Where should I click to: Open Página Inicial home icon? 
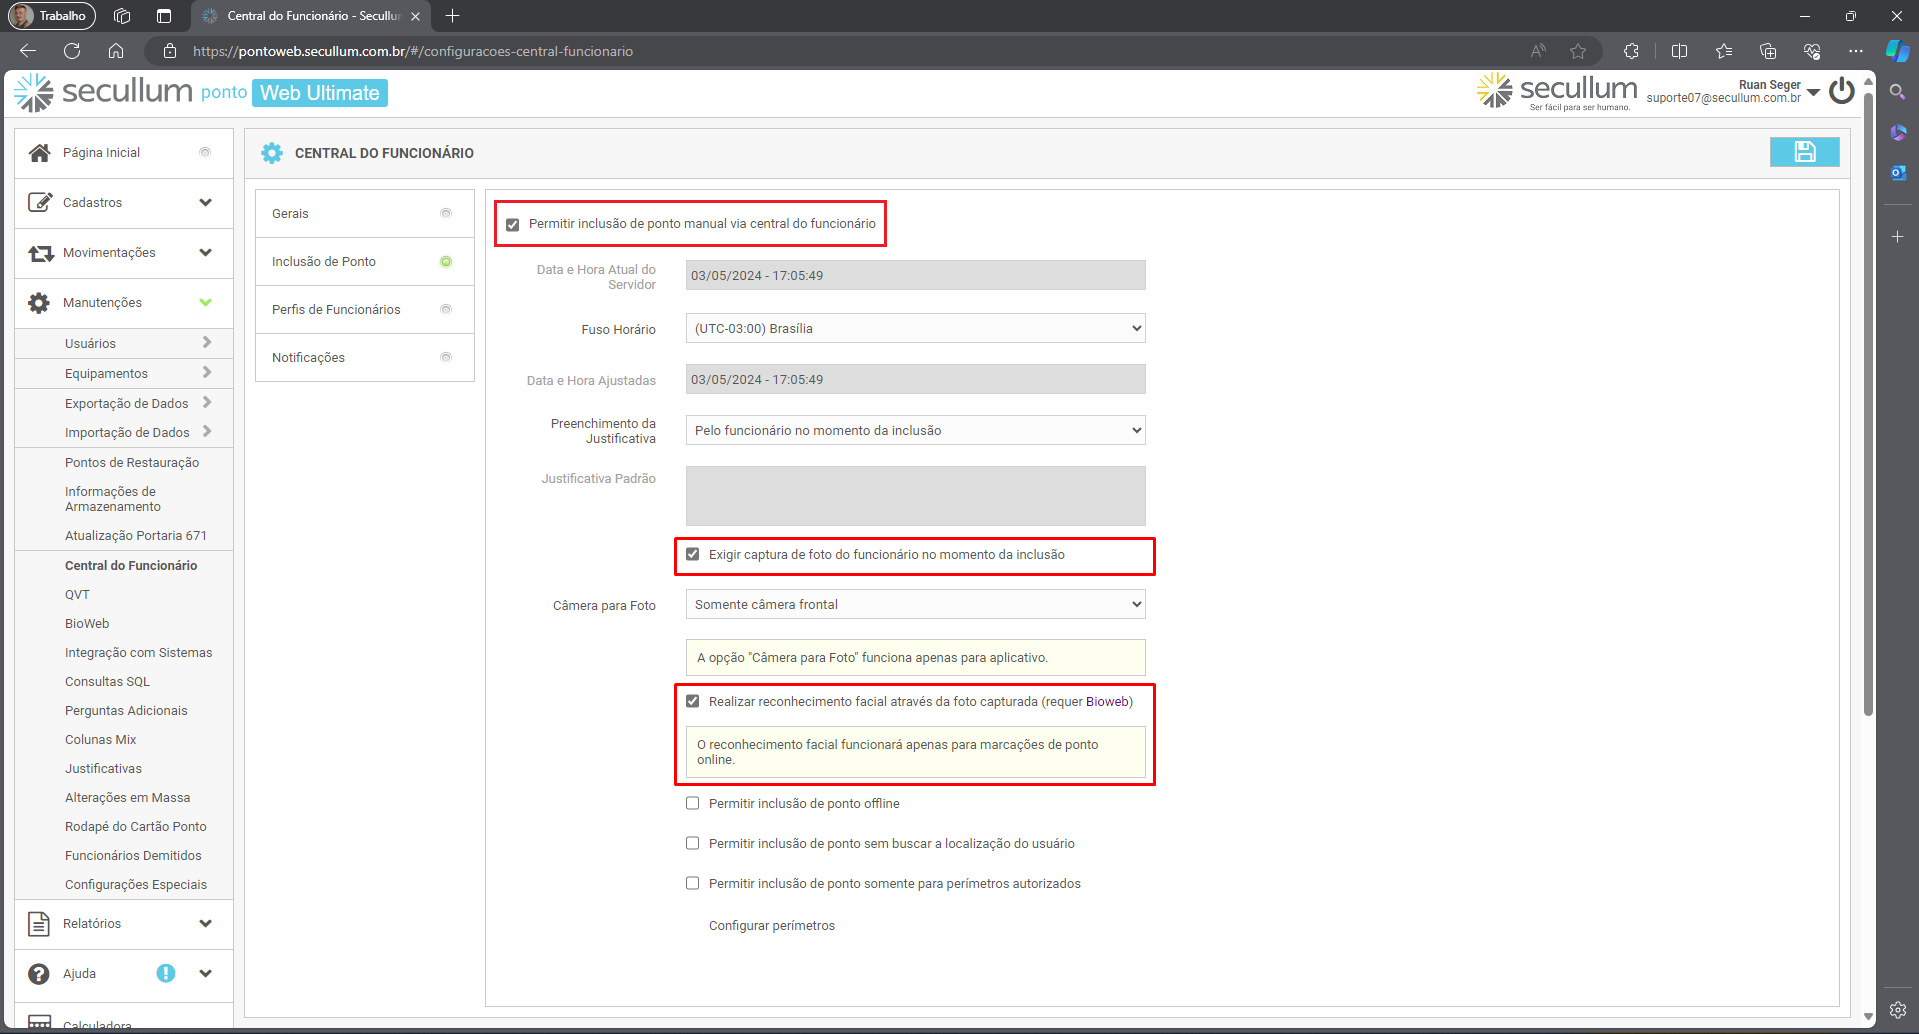39,153
